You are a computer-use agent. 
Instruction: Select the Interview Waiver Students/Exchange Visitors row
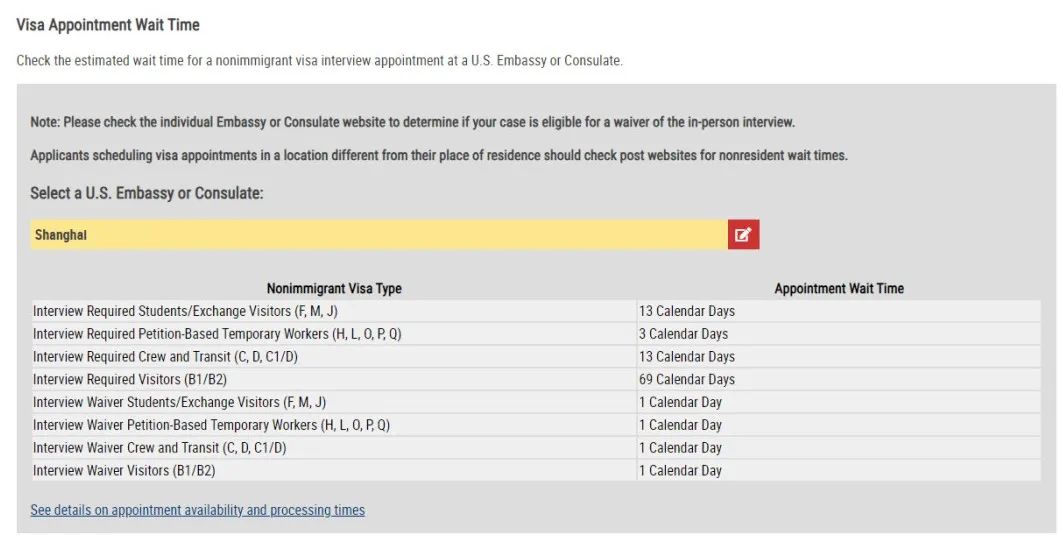pos(536,403)
